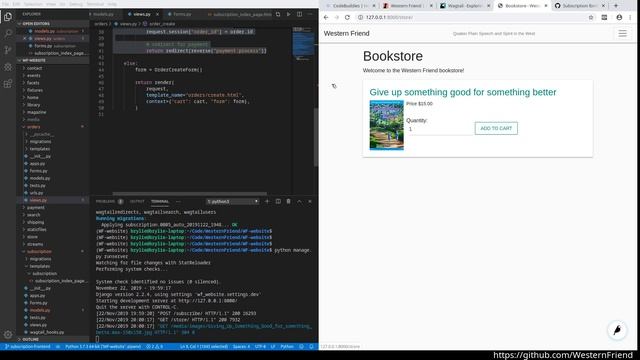Screen dimensions: 640x360
Task: Show the OUTPUT panel tab
Action: click(137, 201)
